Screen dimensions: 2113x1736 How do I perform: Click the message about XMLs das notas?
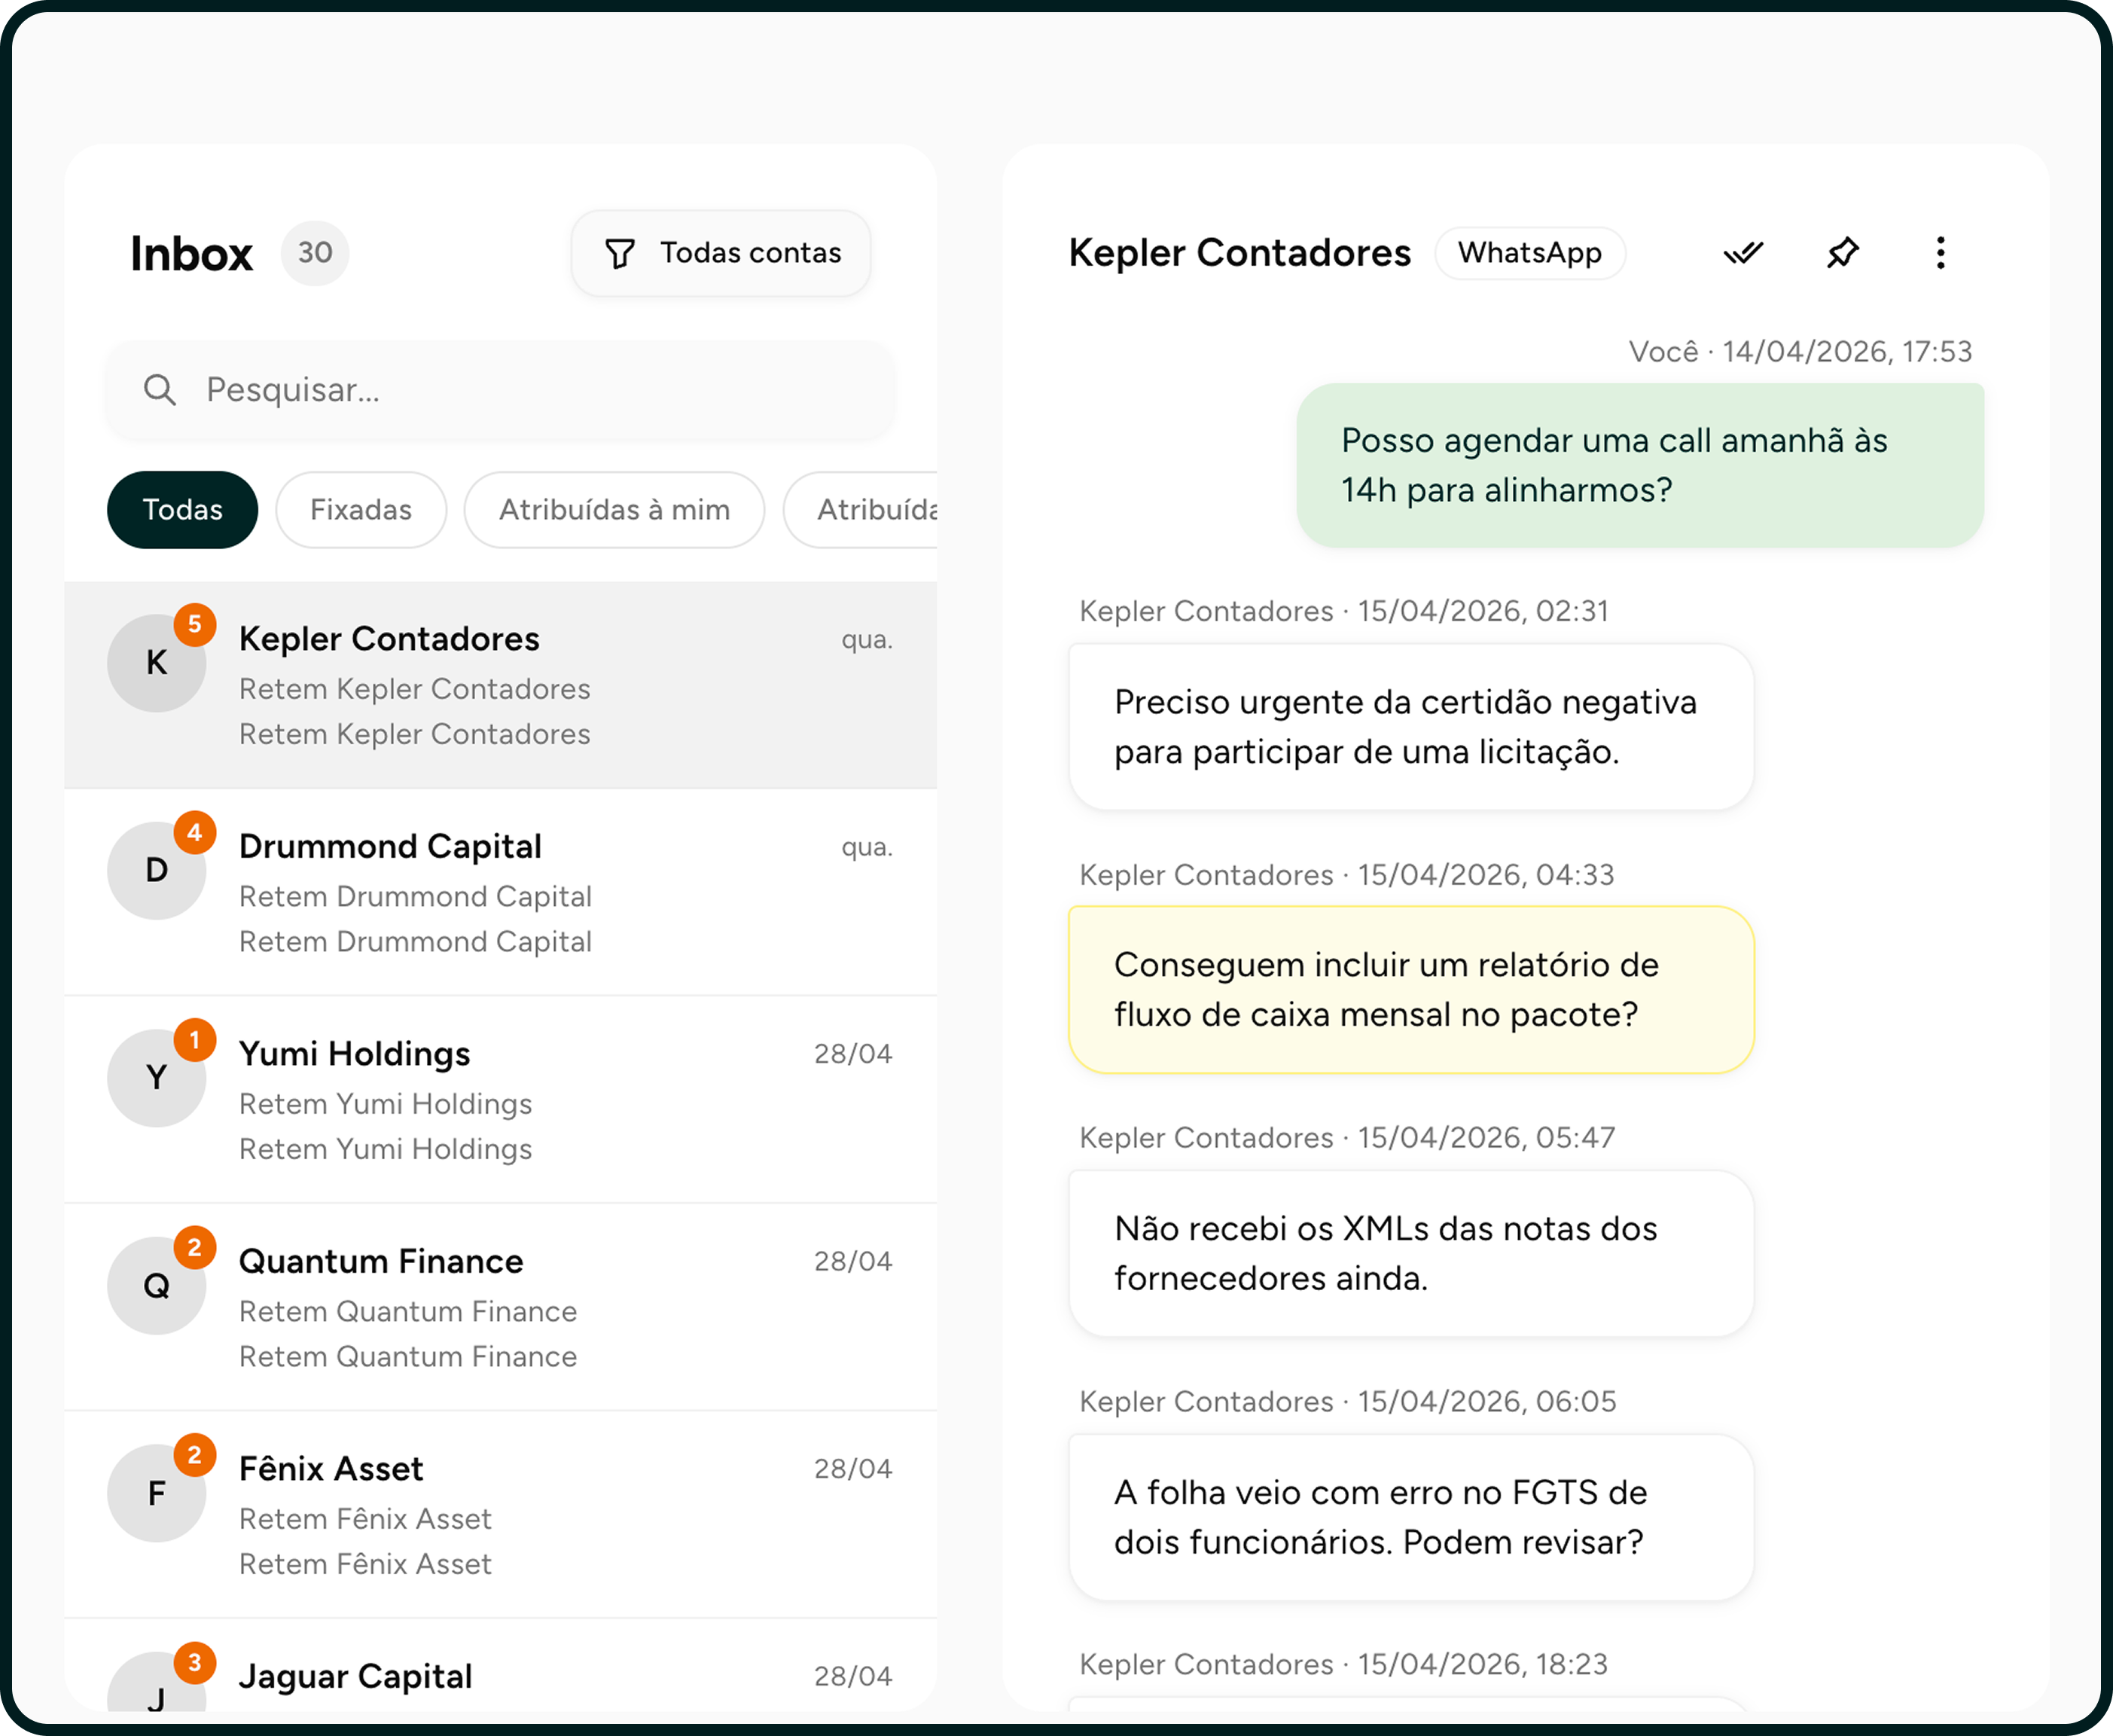[1411, 1254]
